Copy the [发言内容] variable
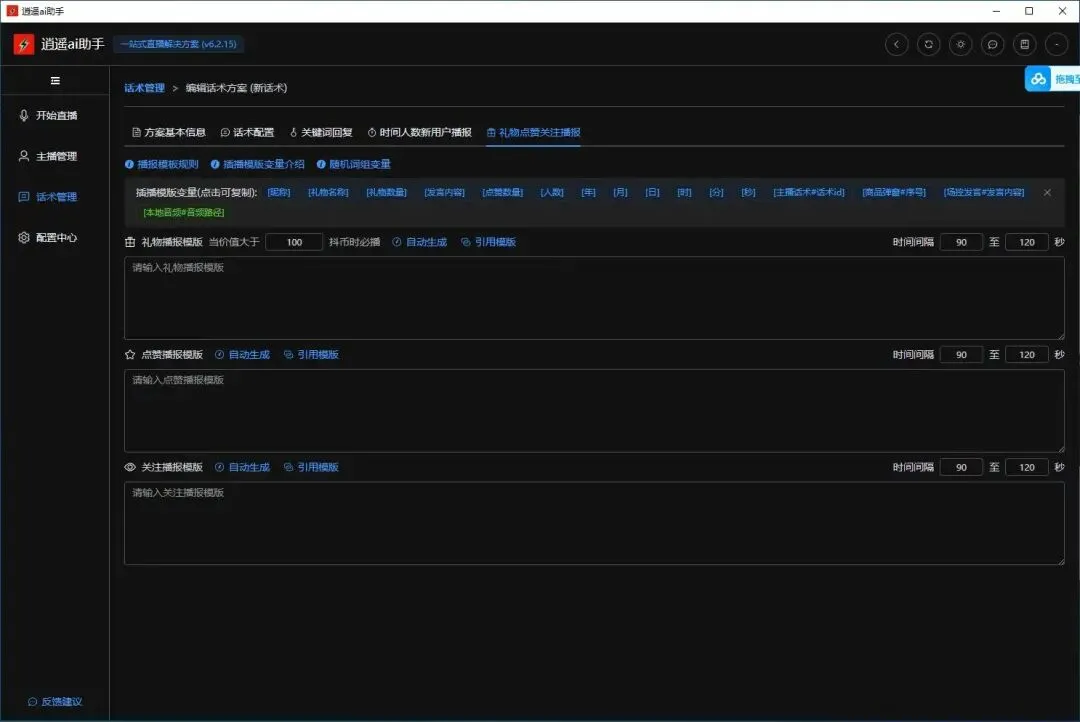1080x722 pixels. pyautogui.click(x=444, y=192)
